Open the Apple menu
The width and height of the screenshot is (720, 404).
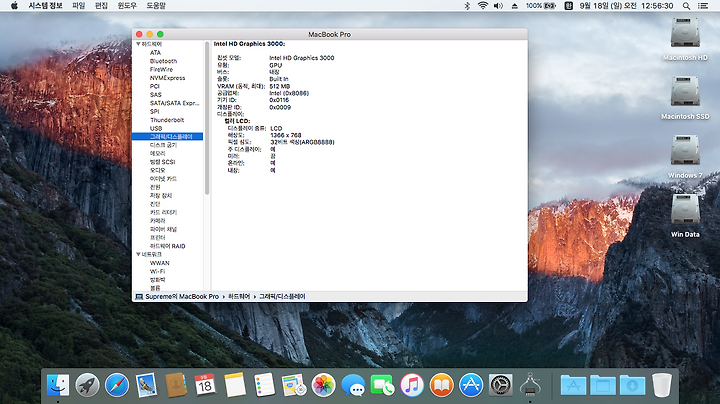[14, 6]
